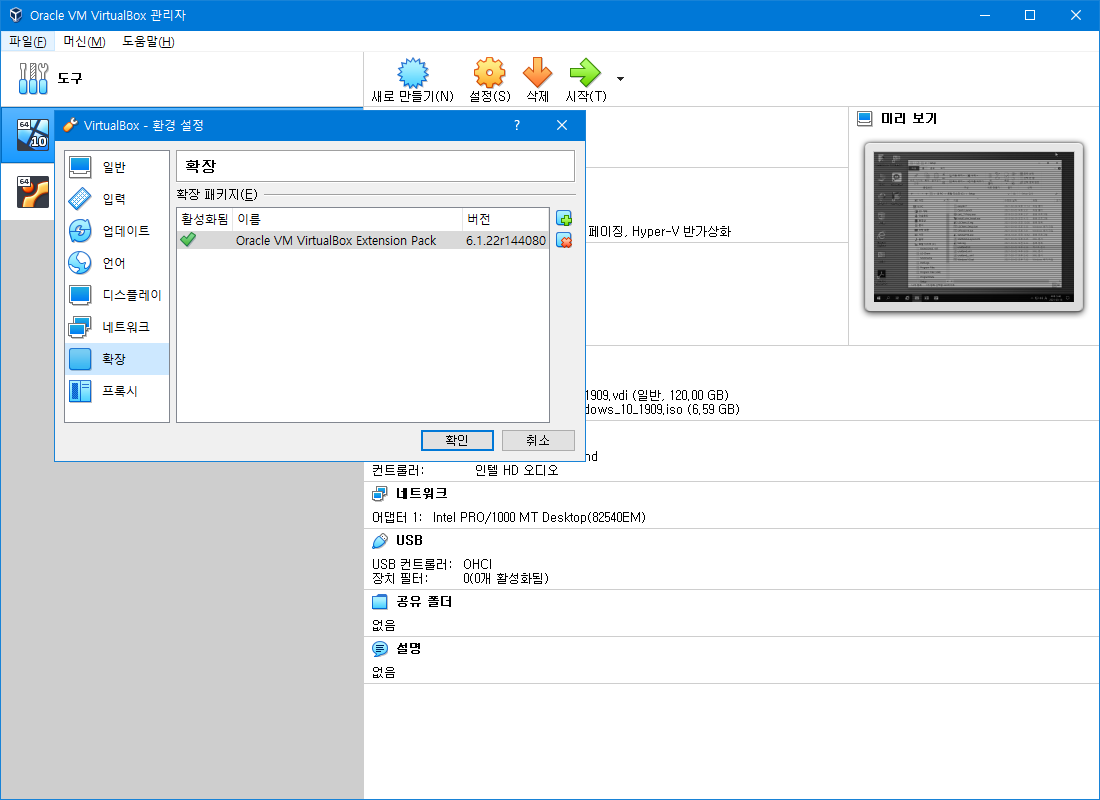Viewport: 1100px width, 800px height.
Task: Minimize the VirtualBox 관리자 window
Action: click(985, 15)
